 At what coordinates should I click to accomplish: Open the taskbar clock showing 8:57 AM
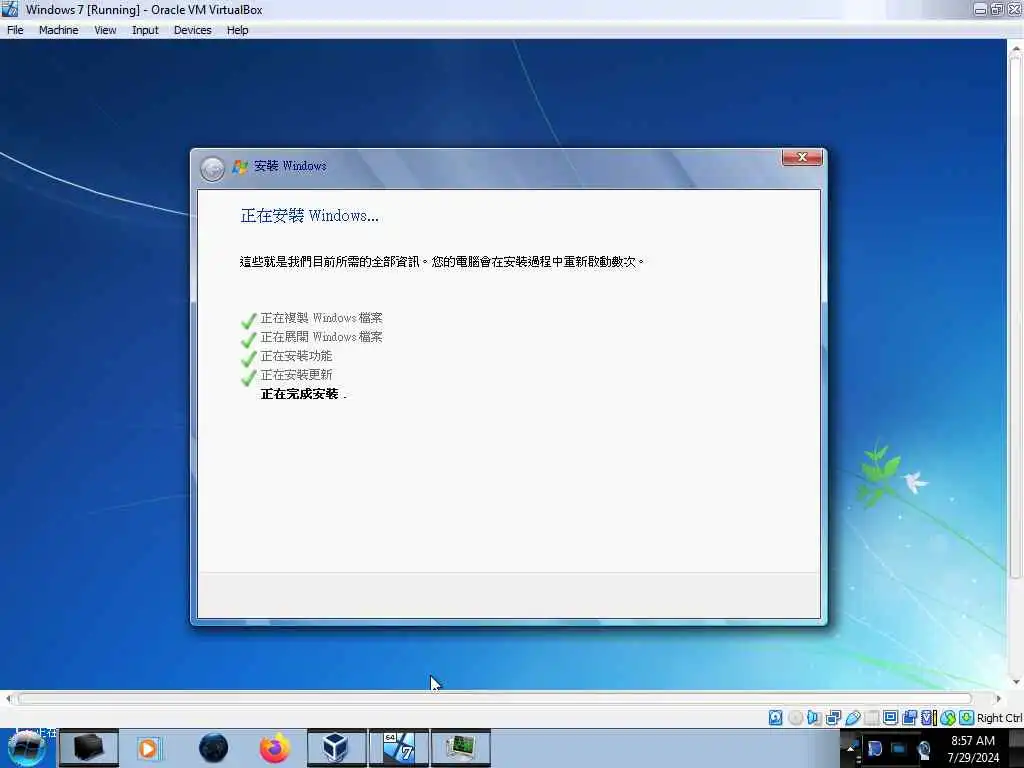point(973,749)
